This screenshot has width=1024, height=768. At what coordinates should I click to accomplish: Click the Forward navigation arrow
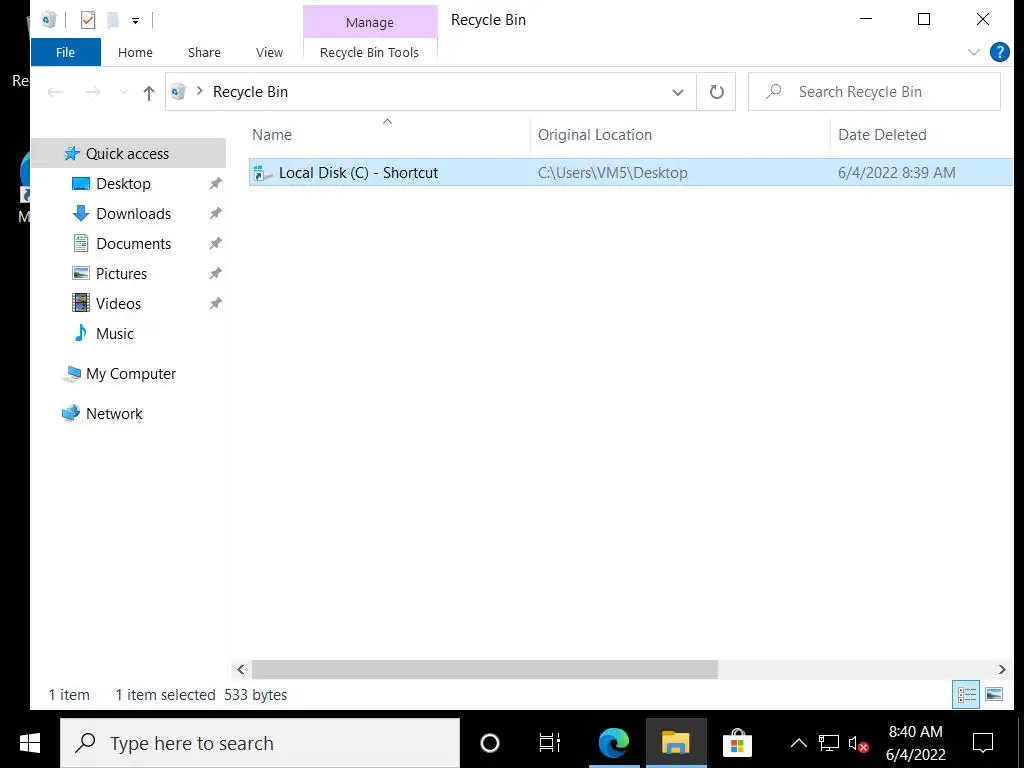pyautogui.click(x=93, y=92)
